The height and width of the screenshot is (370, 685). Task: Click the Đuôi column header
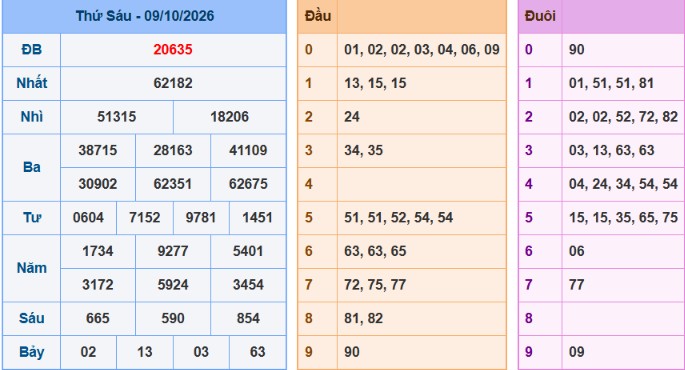pos(540,16)
